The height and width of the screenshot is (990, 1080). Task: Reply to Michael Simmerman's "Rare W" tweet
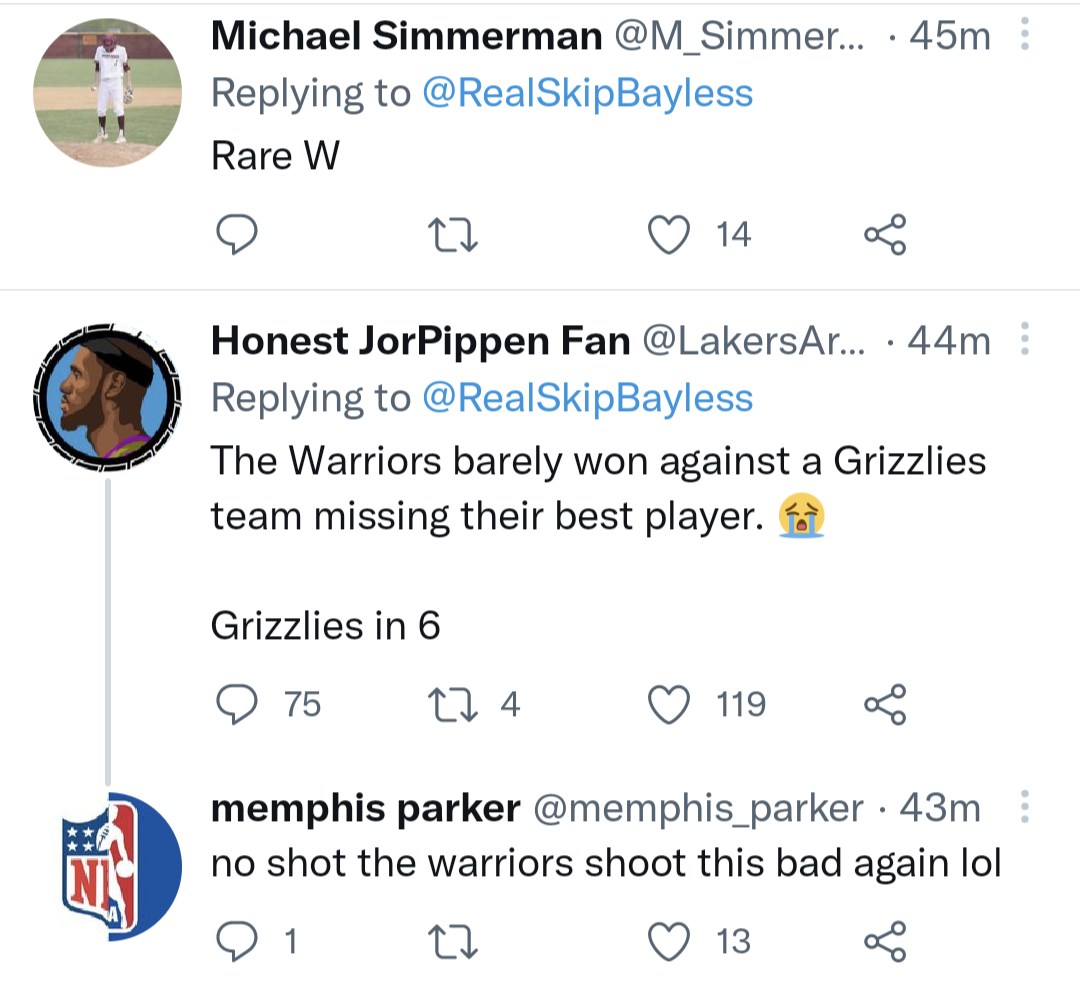[238, 235]
